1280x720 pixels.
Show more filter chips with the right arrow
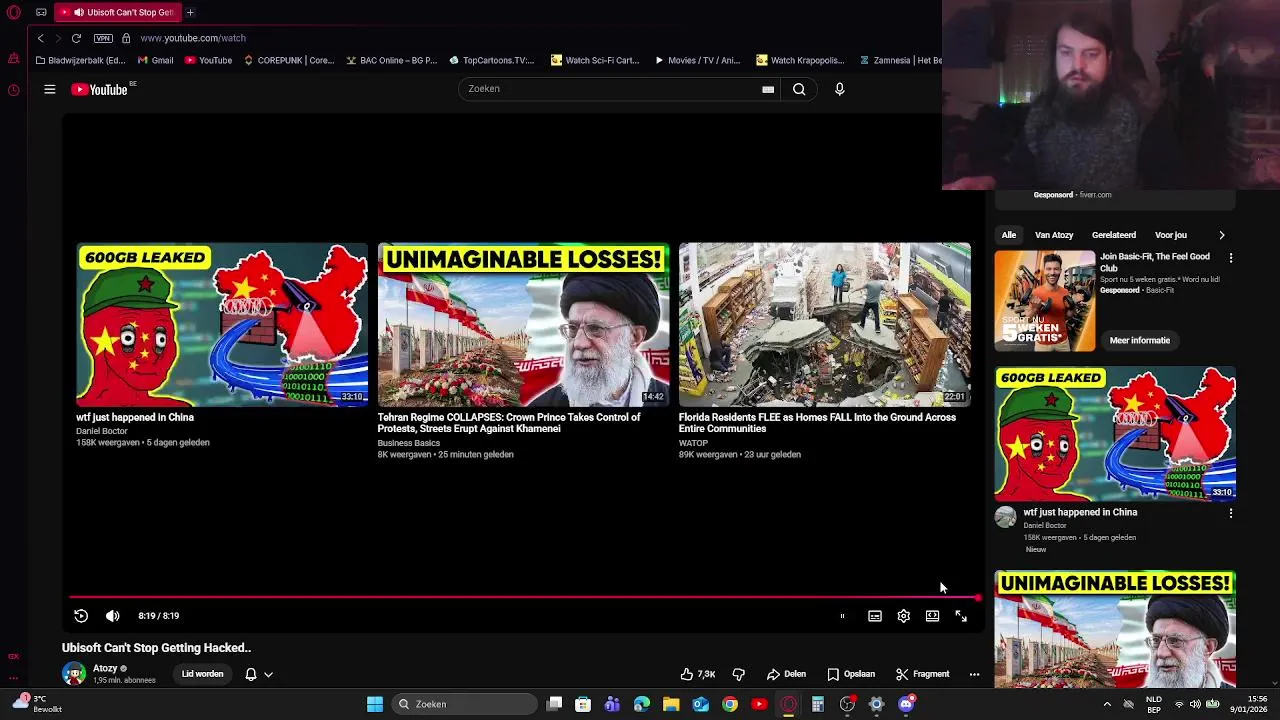point(1221,235)
